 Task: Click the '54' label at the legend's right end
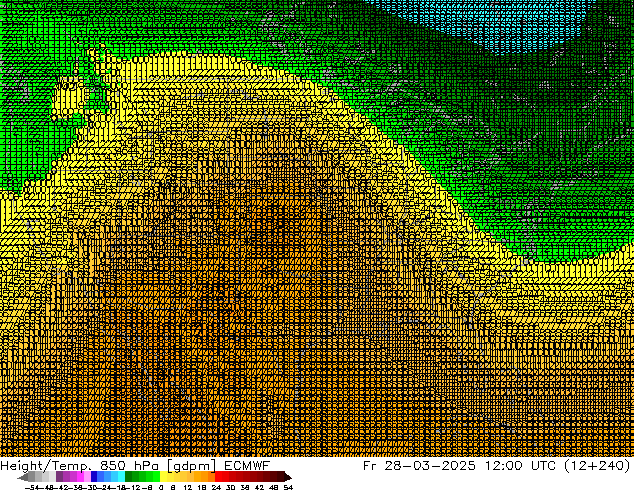click(288, 487)
